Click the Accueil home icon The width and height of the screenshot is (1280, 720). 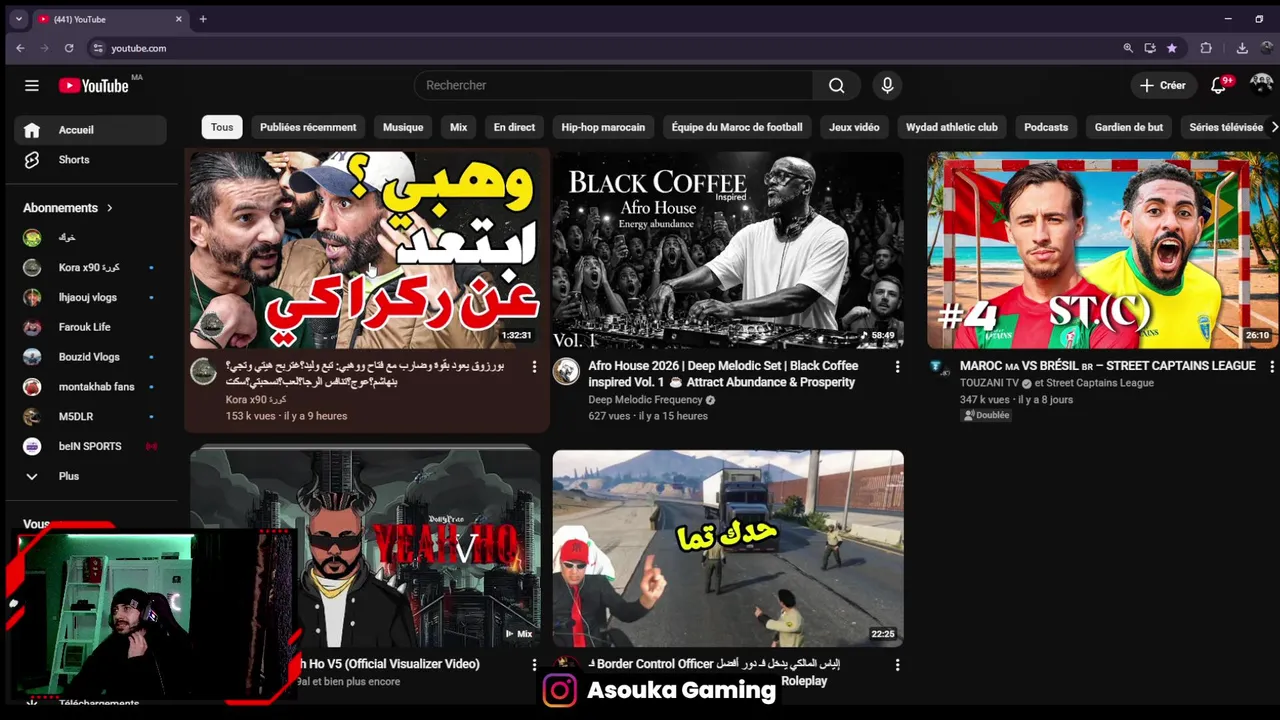pos(32,130)
